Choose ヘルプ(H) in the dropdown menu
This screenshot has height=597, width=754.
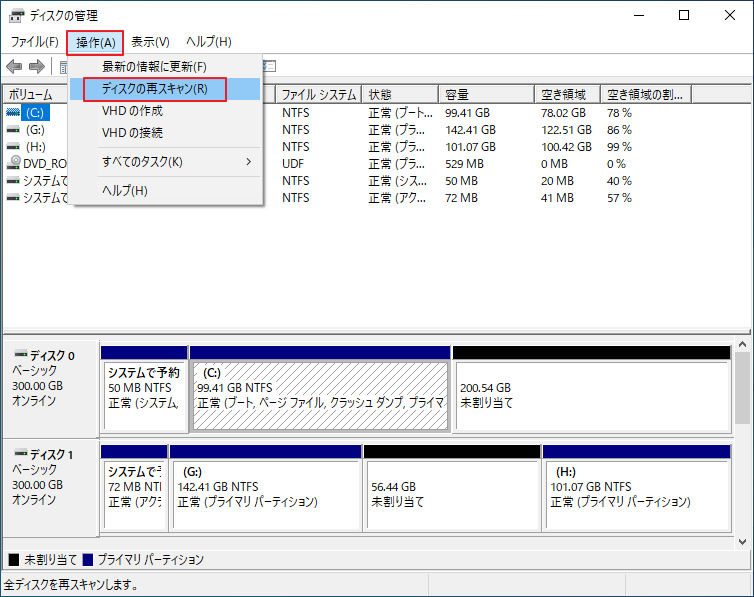(x=165, y=191)
